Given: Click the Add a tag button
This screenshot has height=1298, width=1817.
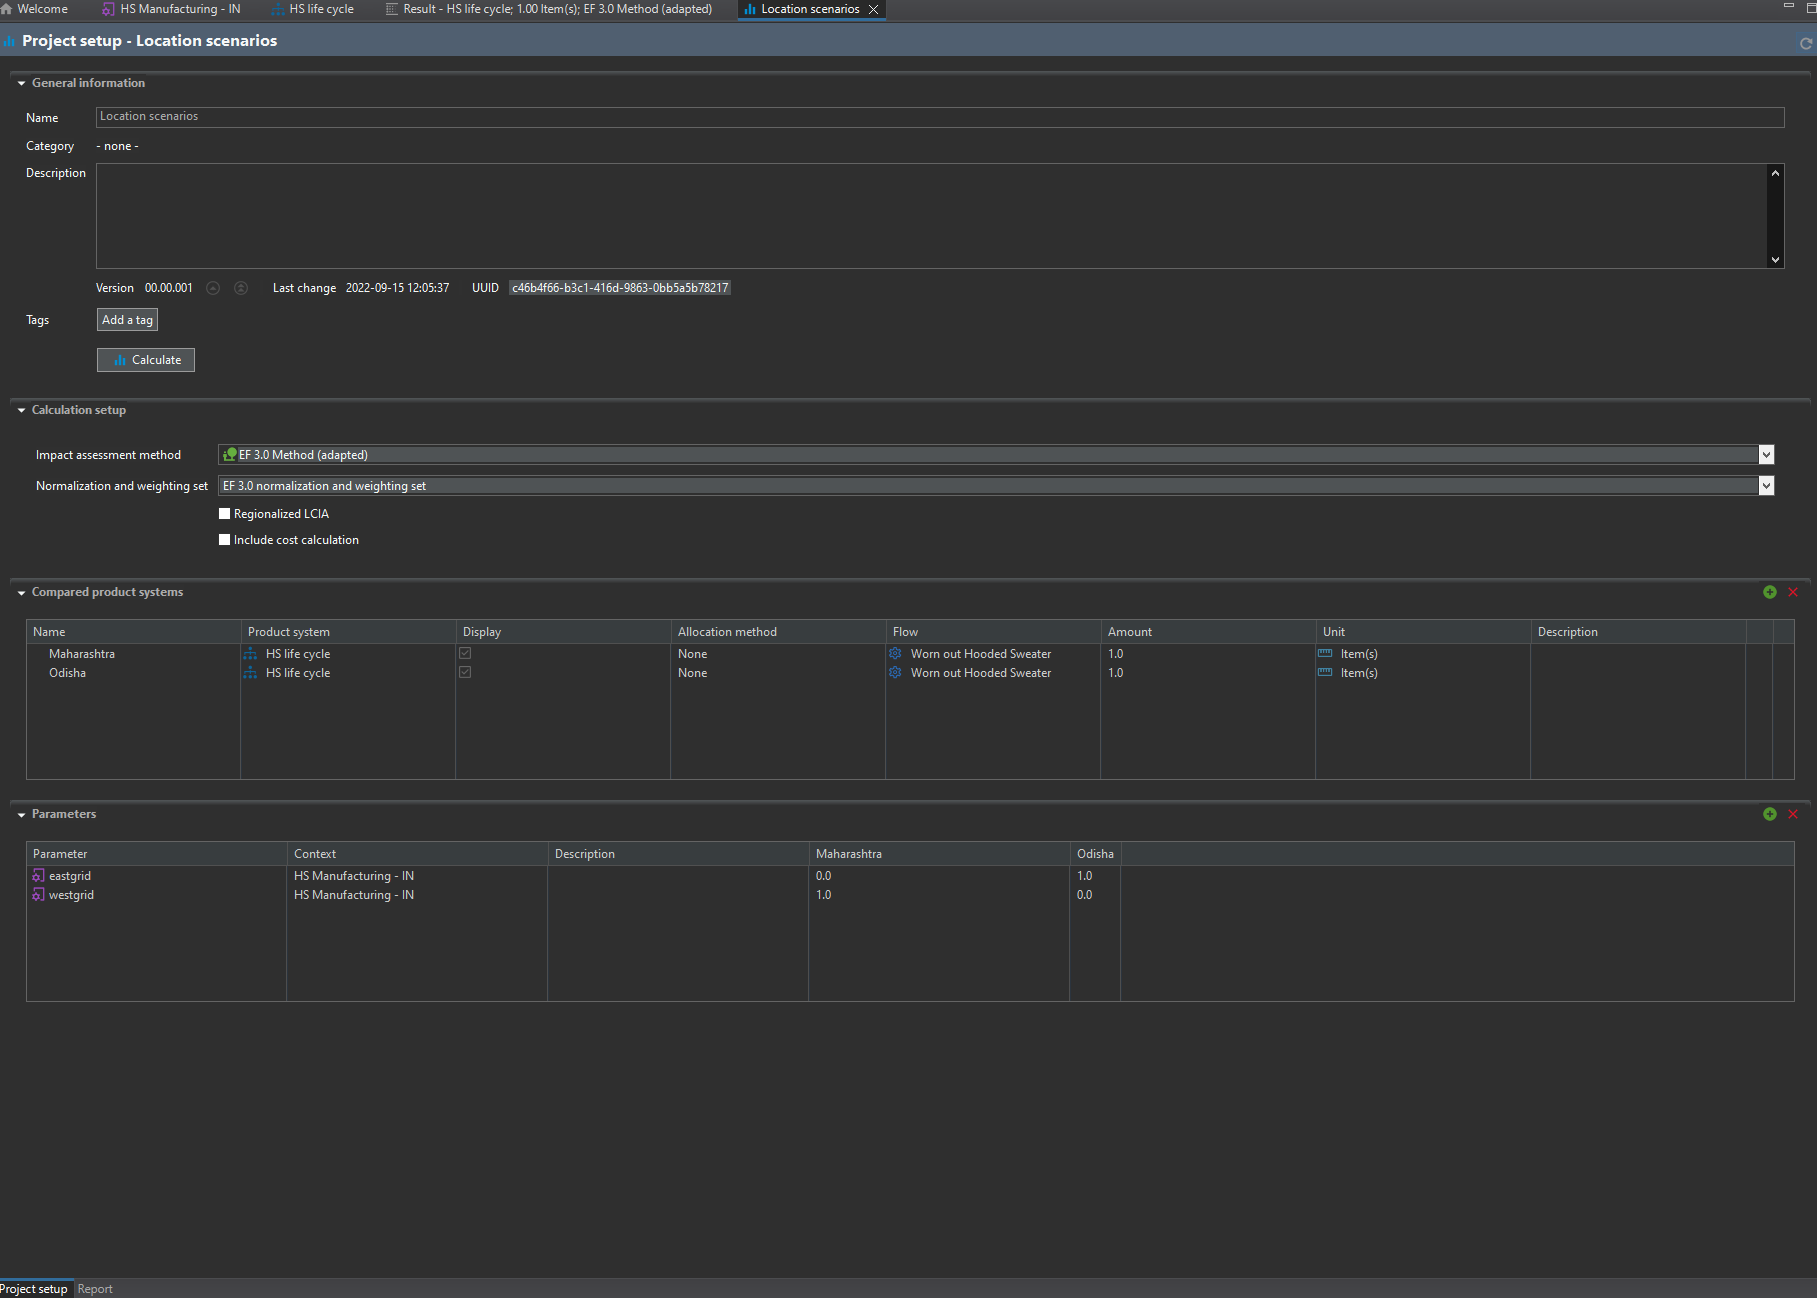Looking at the screenshot, I should [127, 320].
